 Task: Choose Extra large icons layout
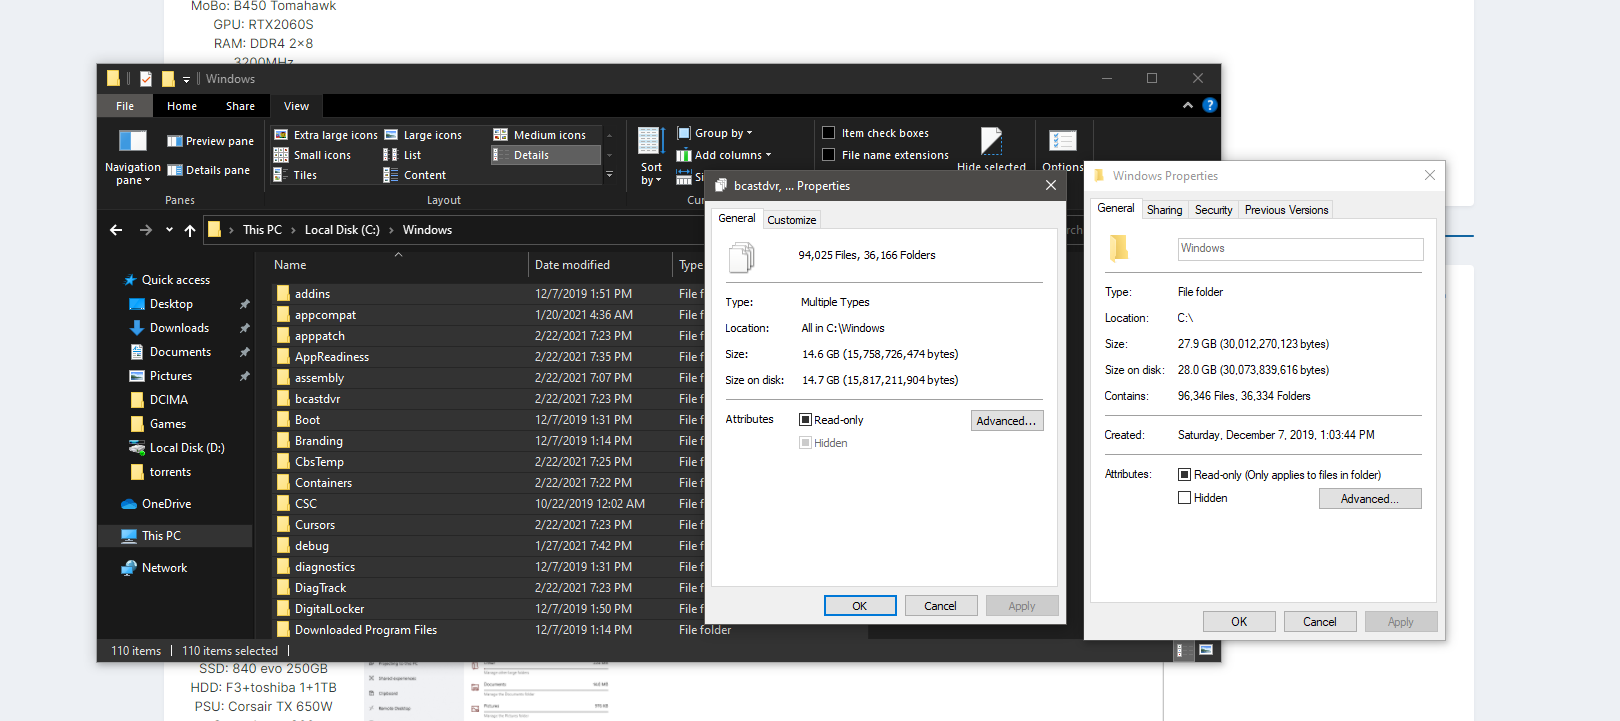[x=326, y=135]
